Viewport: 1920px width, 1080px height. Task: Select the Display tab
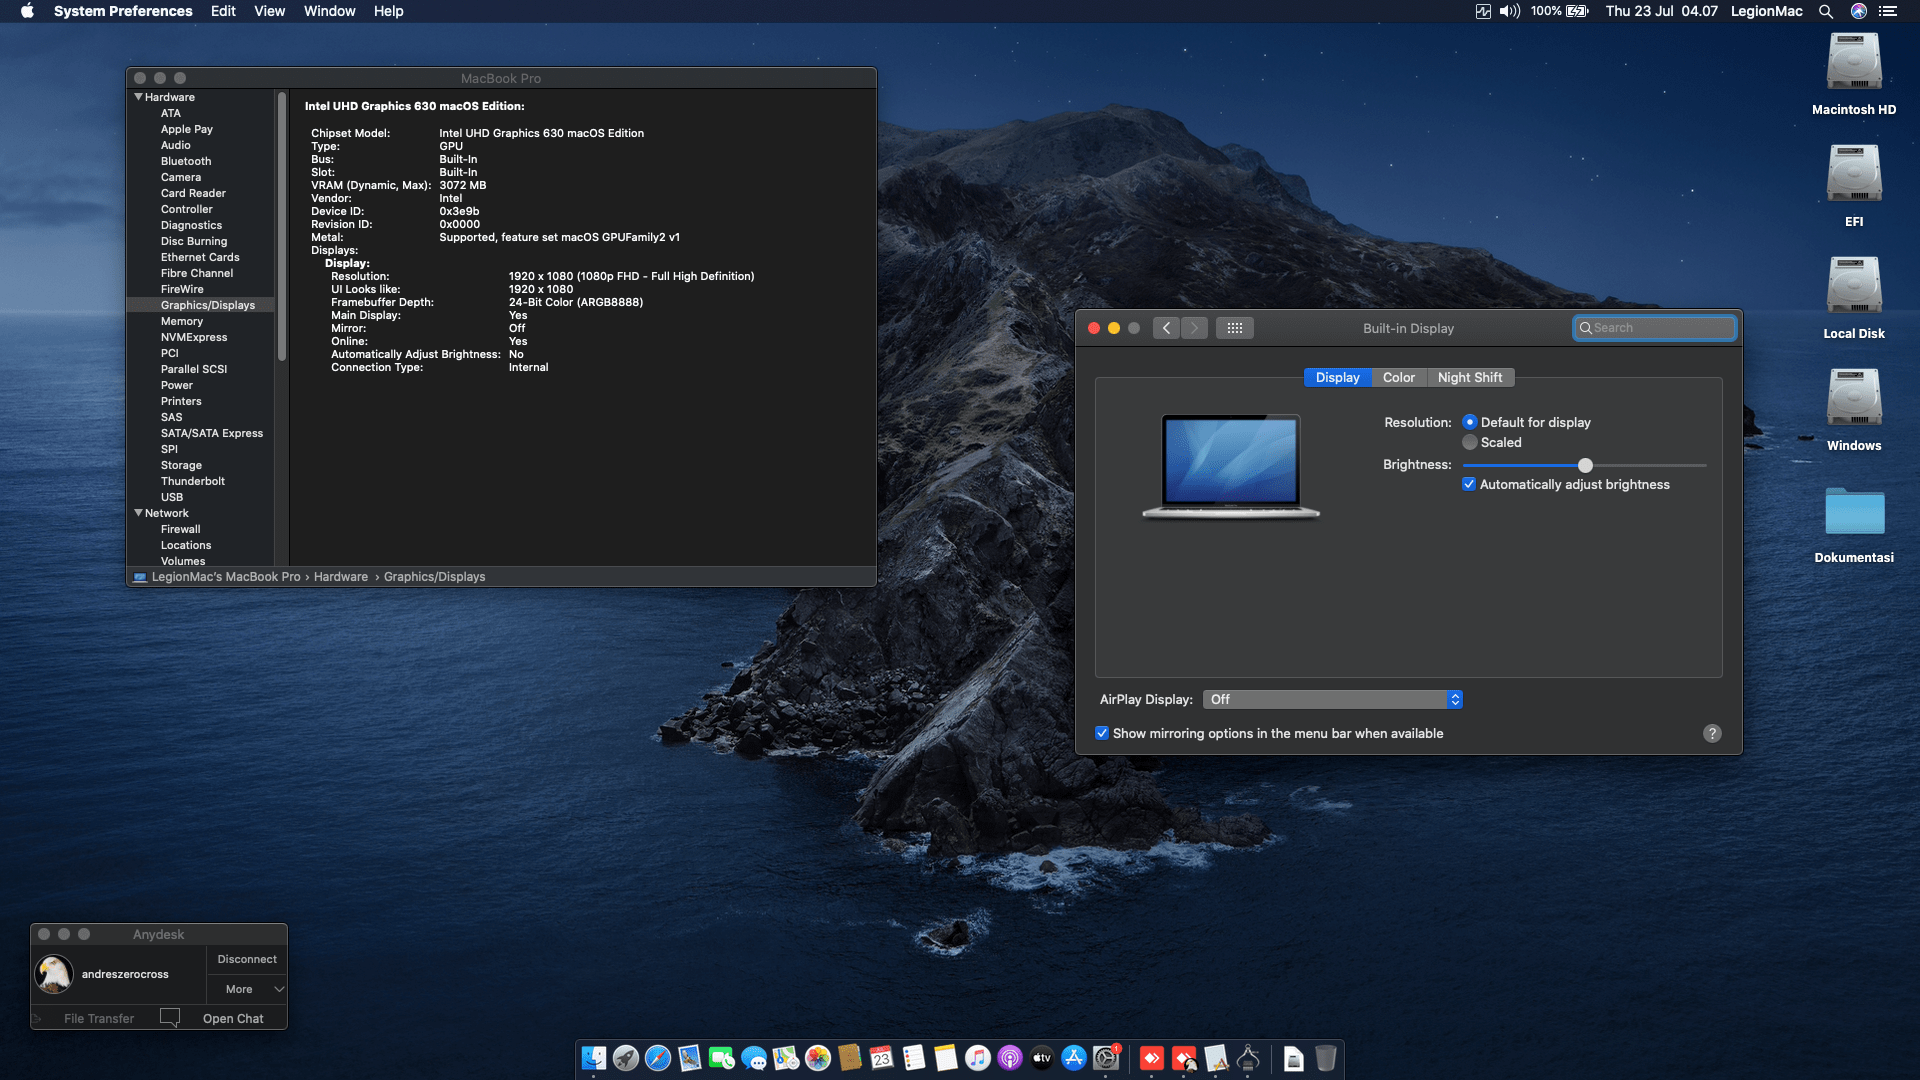pyautogui.click(x=1338, y=377)
